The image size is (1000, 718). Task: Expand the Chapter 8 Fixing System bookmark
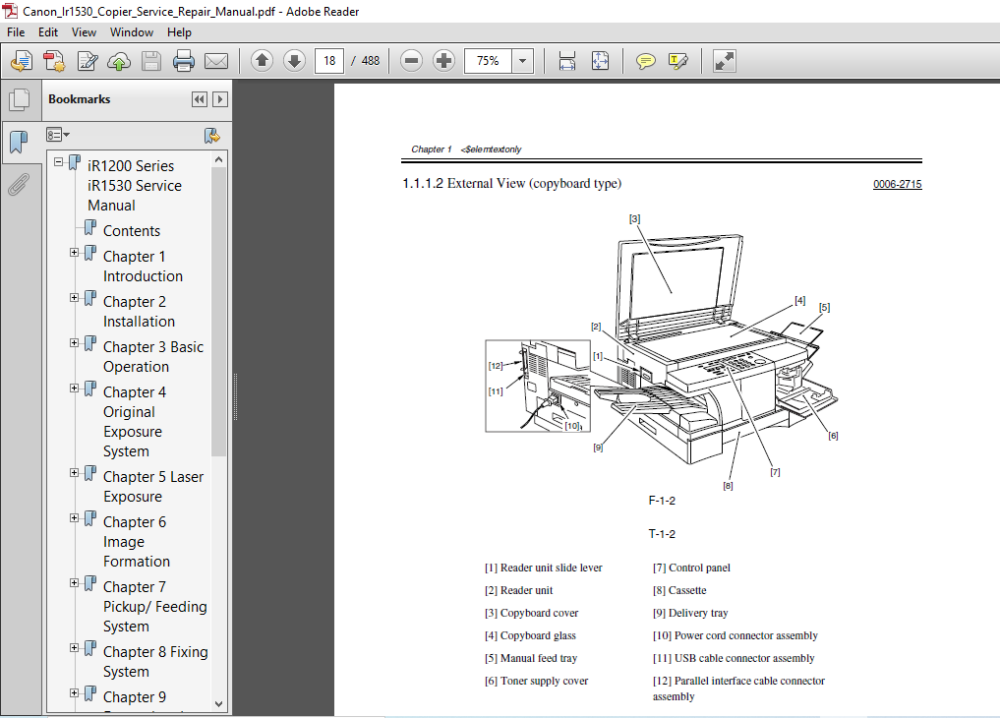click(75, 648)
